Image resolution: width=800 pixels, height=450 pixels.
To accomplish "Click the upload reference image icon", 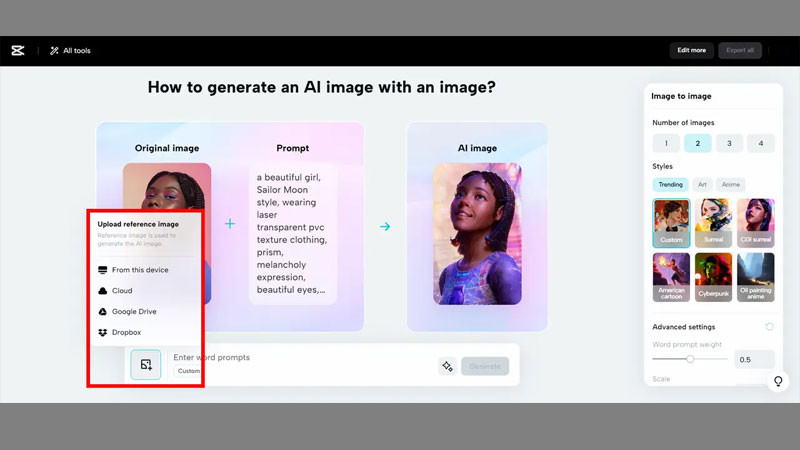I will 146,365.
